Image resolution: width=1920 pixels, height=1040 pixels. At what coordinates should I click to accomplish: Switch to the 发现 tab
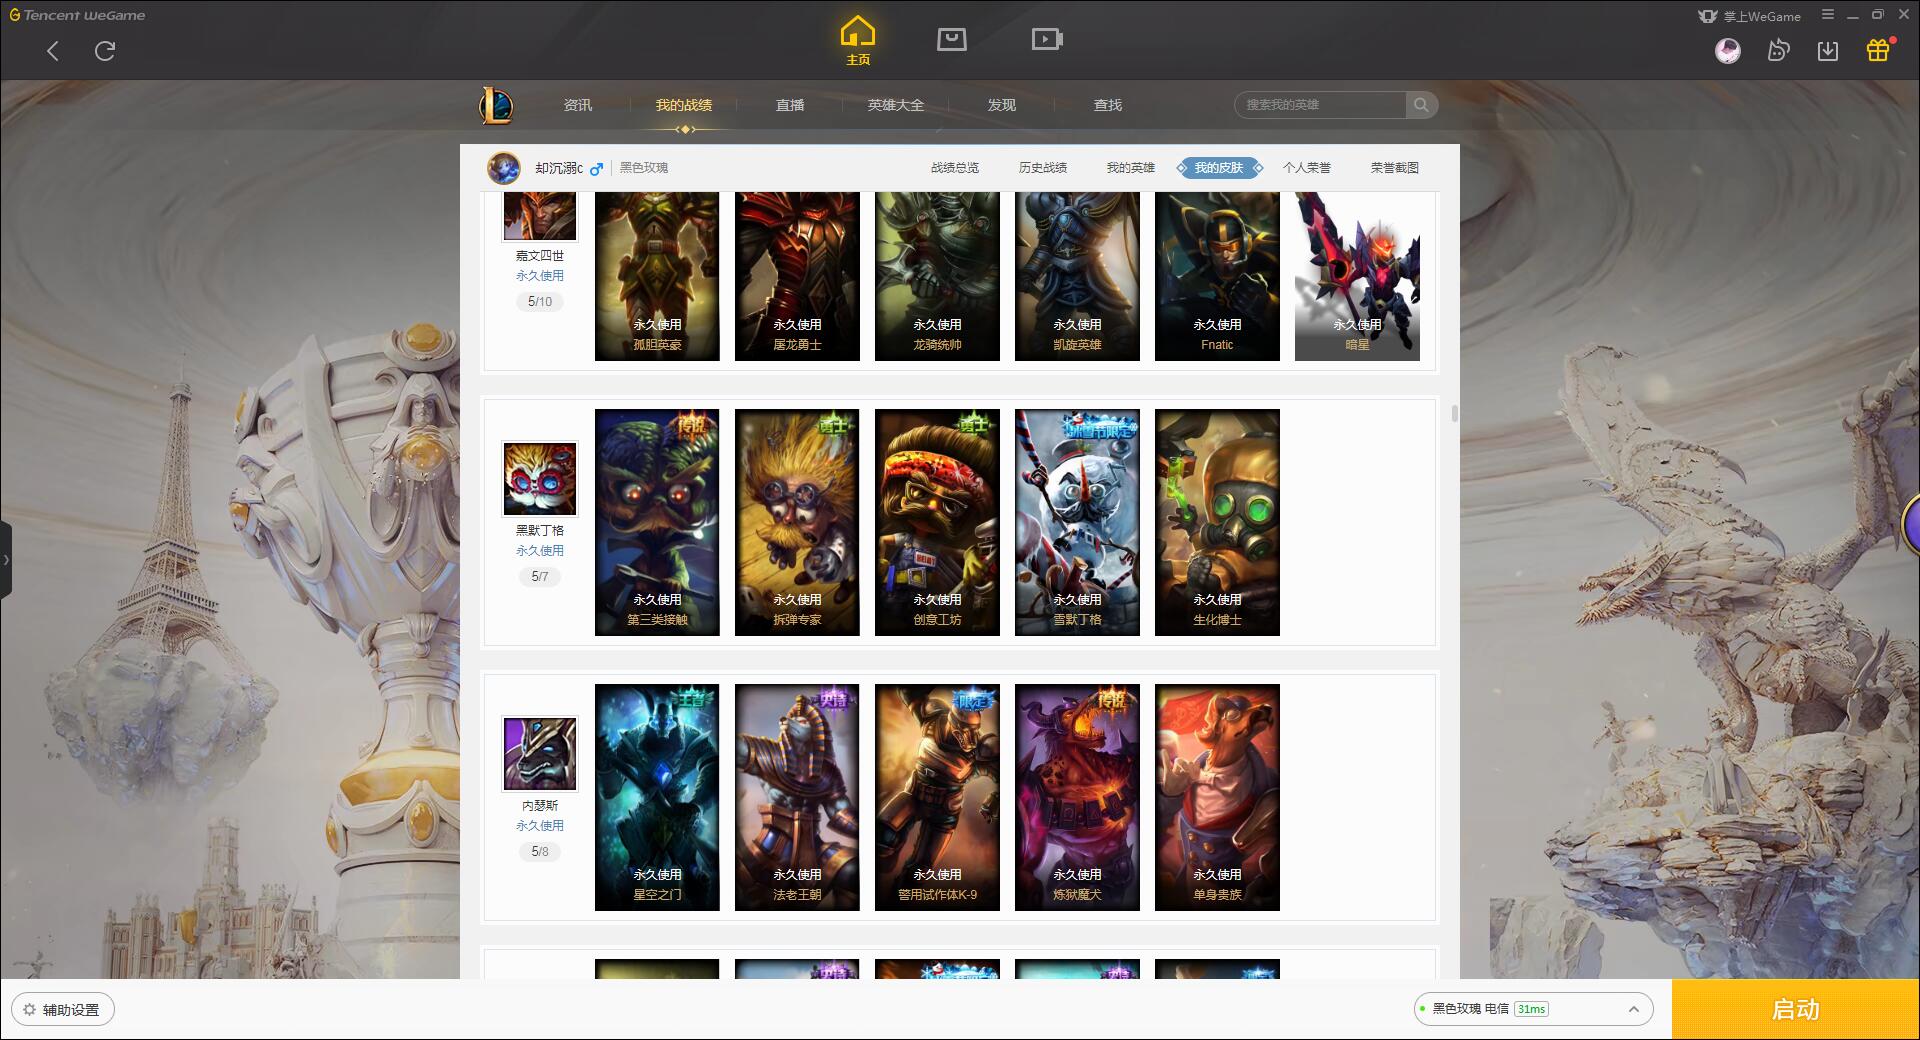click(x=1002, y=105)
